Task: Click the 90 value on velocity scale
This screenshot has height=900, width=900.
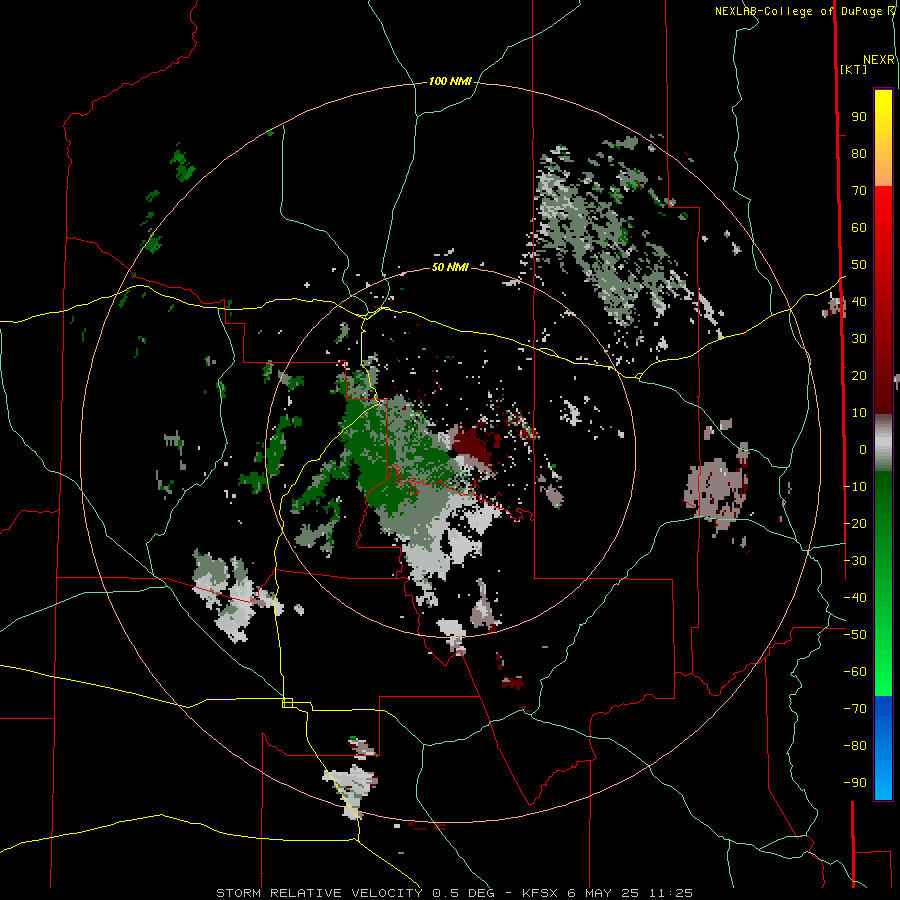Action: click(859, 117)
